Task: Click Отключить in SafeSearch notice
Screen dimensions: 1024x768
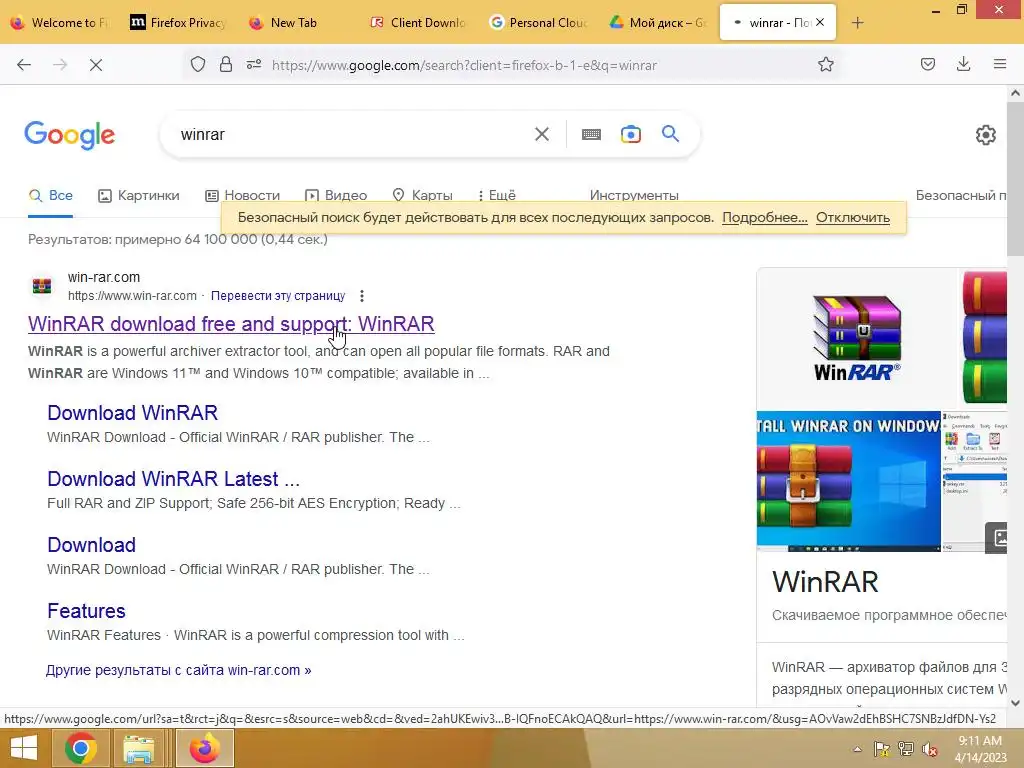Action: (853, 217)
